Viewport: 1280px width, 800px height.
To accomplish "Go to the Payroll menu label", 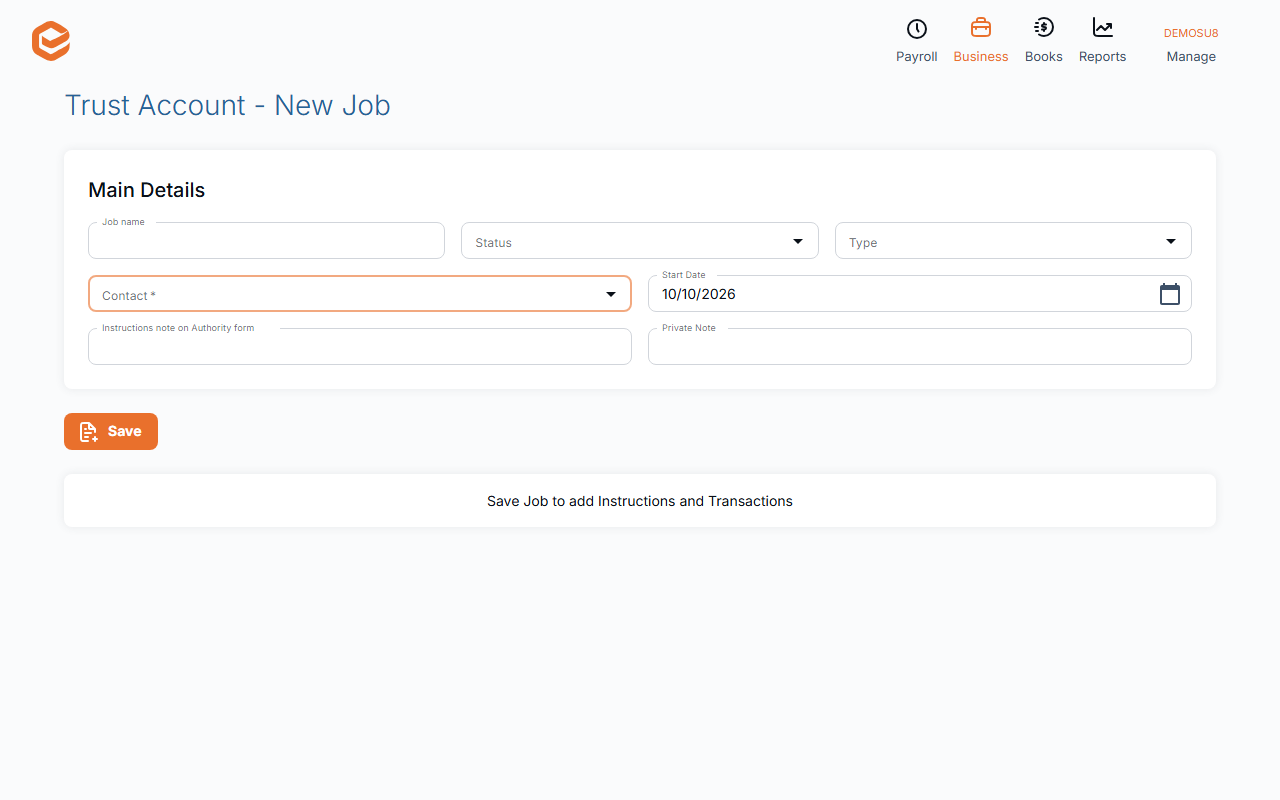I will (916, 57).
